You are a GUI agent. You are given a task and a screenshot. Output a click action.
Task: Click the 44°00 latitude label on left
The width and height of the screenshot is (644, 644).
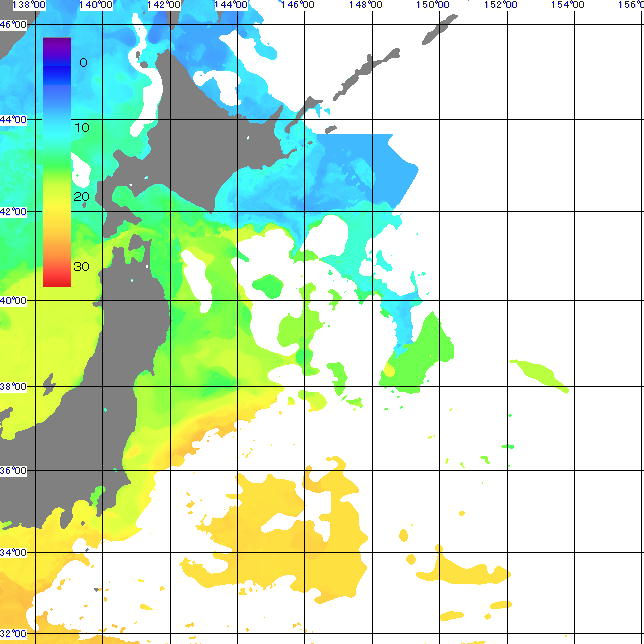12,119
